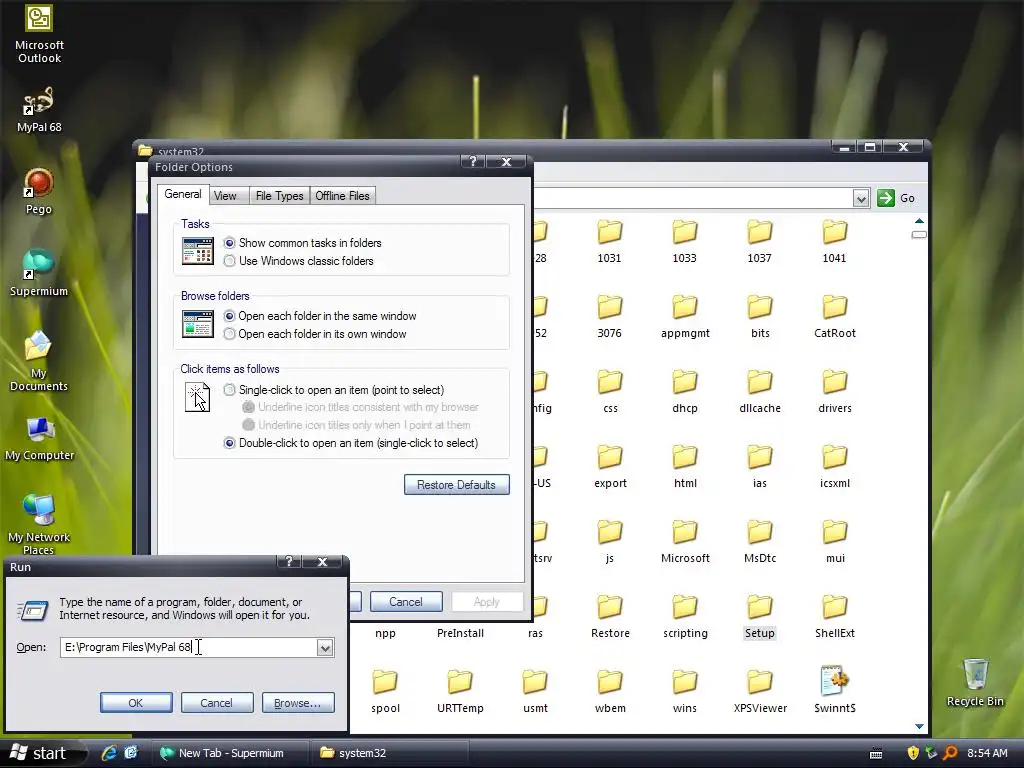Switch to the Offline Files tab
Image resolution: width=1024 pixels, height=768 pixels.
coord(342,196)
